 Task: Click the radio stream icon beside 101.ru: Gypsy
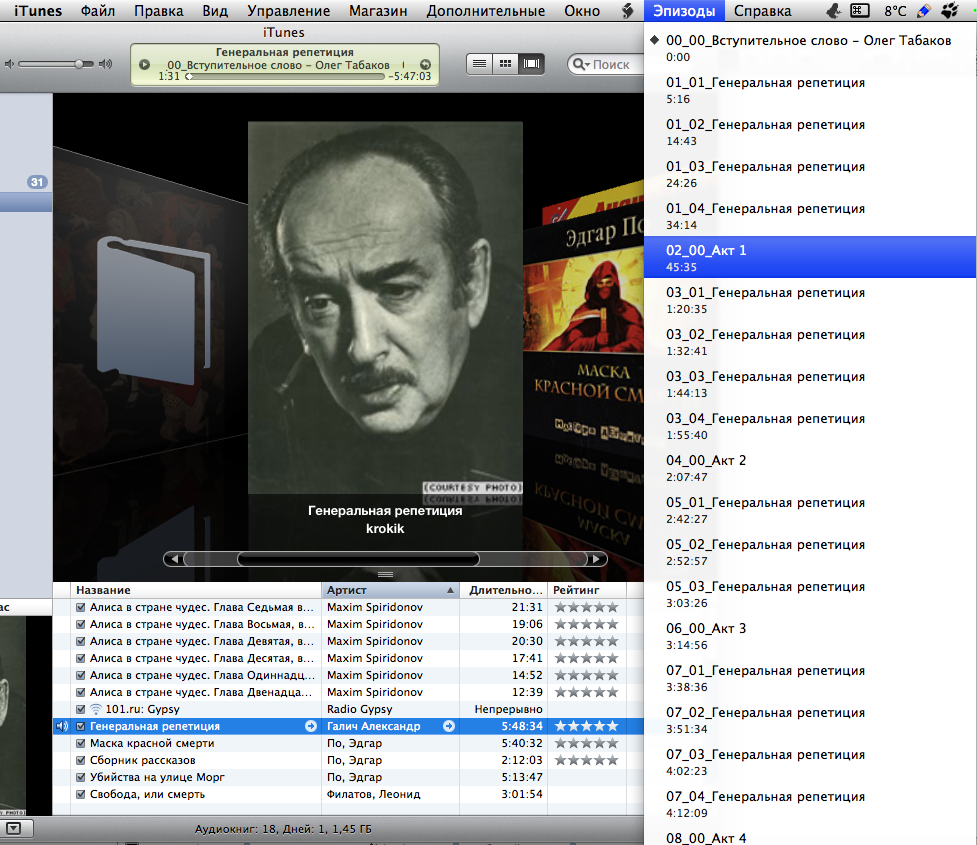pyautogui.click(x=96, y=709)
